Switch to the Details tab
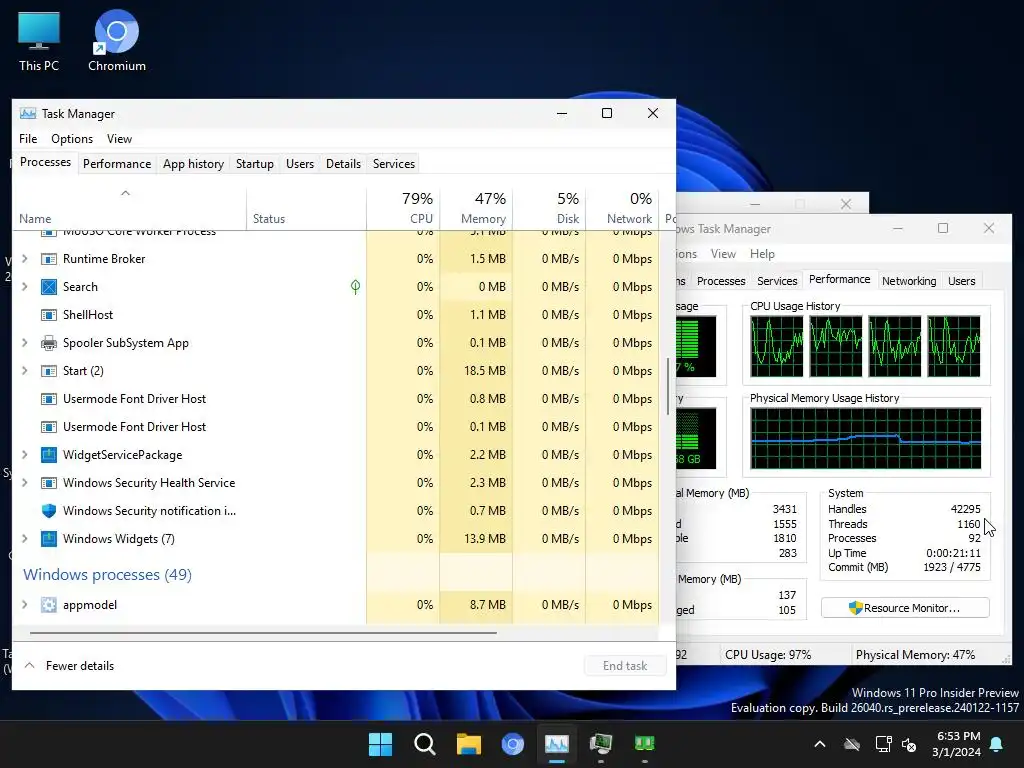Viewport: 1024px width, 768px height. [344, 164]
